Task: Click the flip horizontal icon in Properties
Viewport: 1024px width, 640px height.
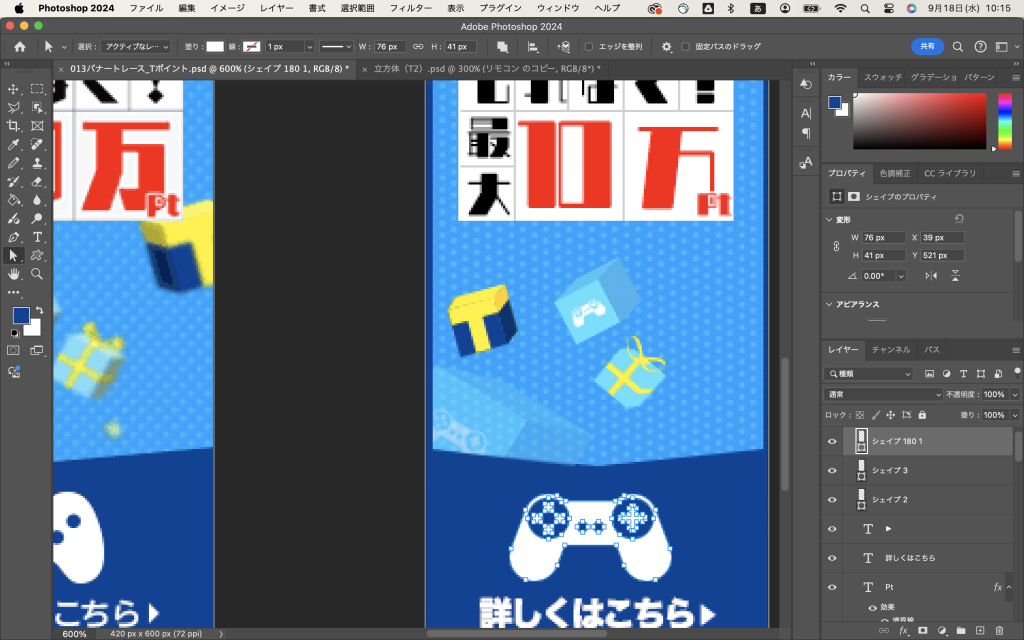Action: (931, 275)
